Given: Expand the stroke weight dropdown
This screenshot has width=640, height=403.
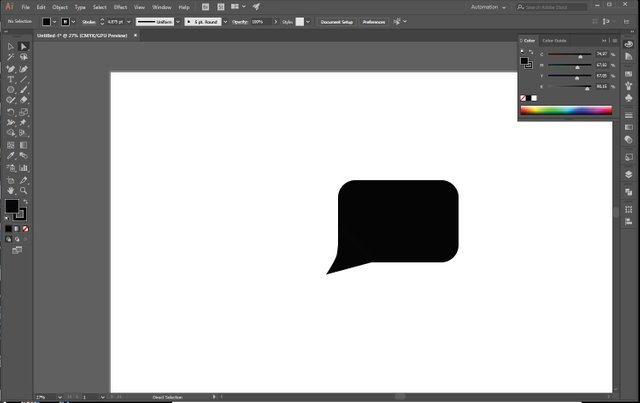Looking at the screenshot, I should click(129, 22).
